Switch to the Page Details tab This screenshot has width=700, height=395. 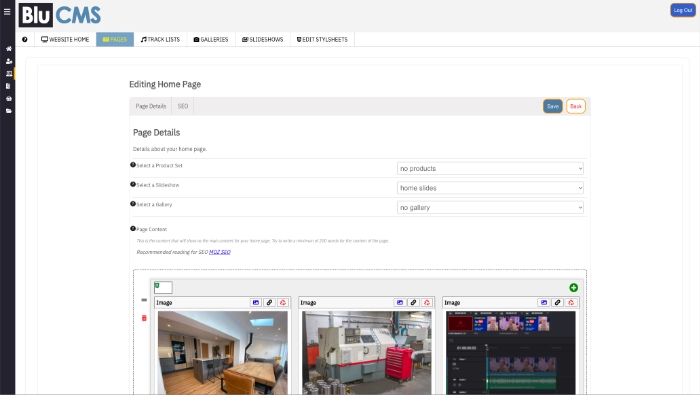click(x=150, y=106)
